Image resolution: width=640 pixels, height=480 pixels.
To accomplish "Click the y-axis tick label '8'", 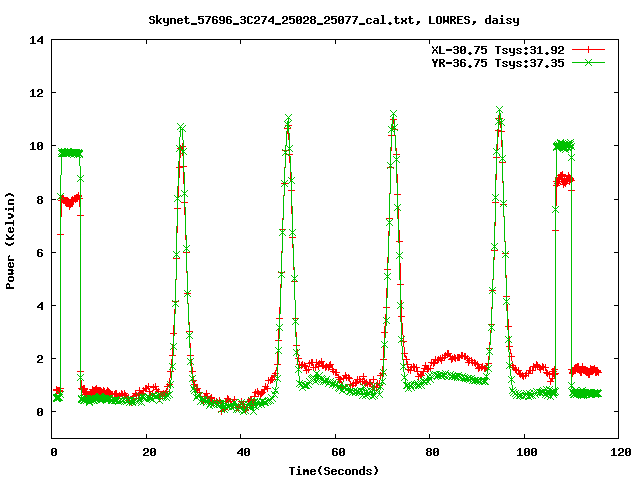I will pos(40,200).
